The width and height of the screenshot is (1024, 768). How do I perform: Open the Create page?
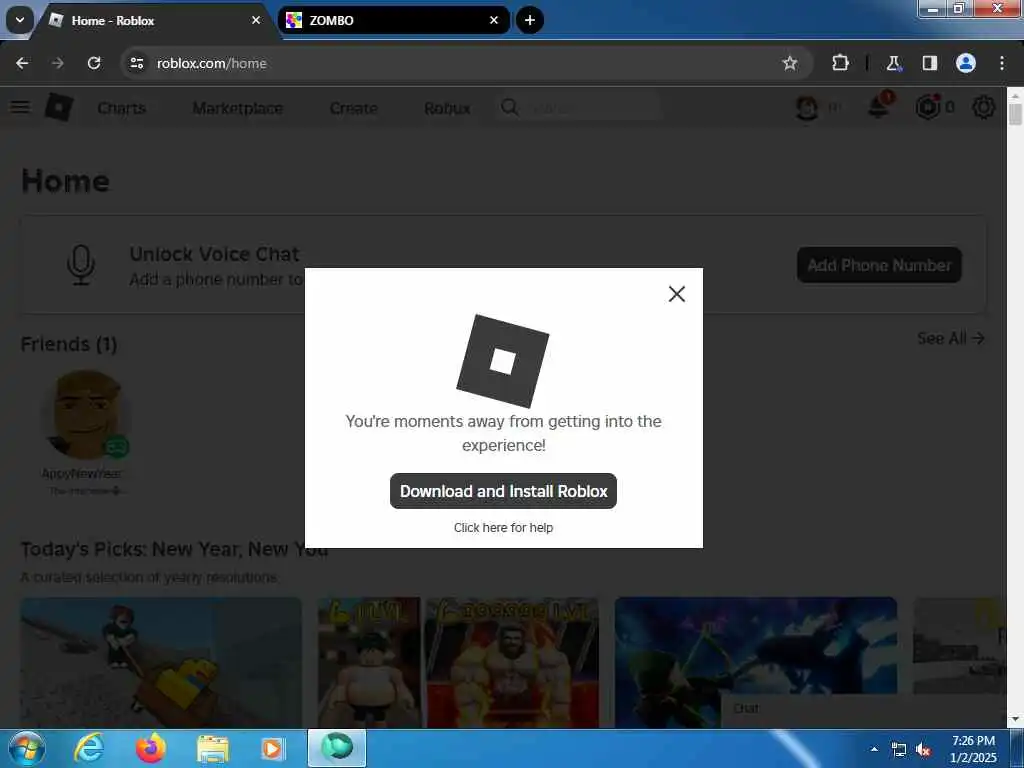pyautogui.click(x=353, y=108)
